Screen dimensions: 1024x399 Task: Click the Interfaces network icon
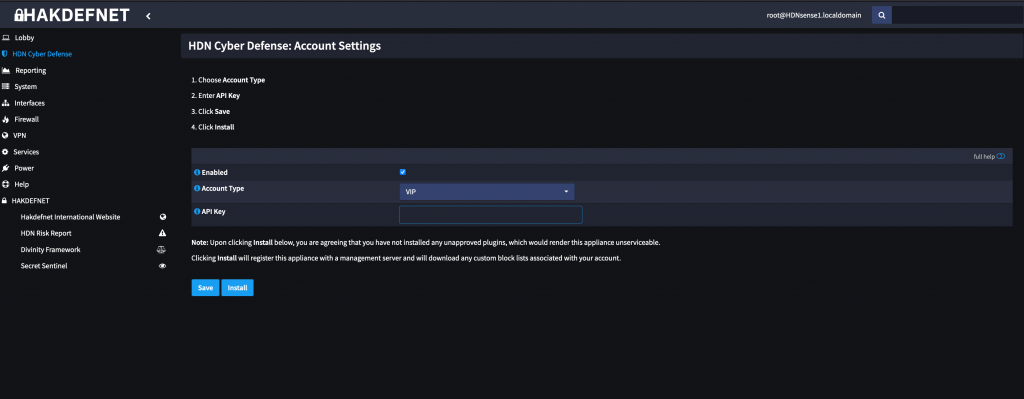point(5,103)
